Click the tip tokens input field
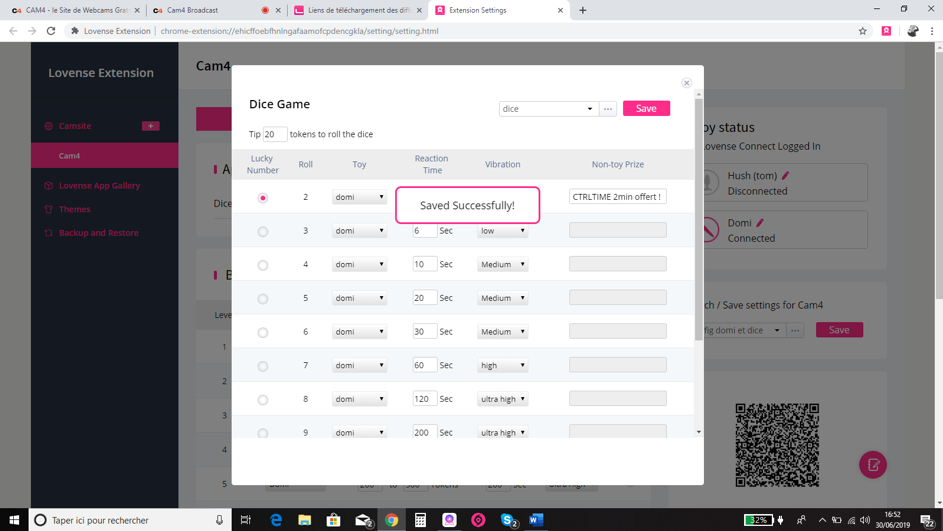Image resolution: width=943 pixels, height=531 pixels. [274, 134]
